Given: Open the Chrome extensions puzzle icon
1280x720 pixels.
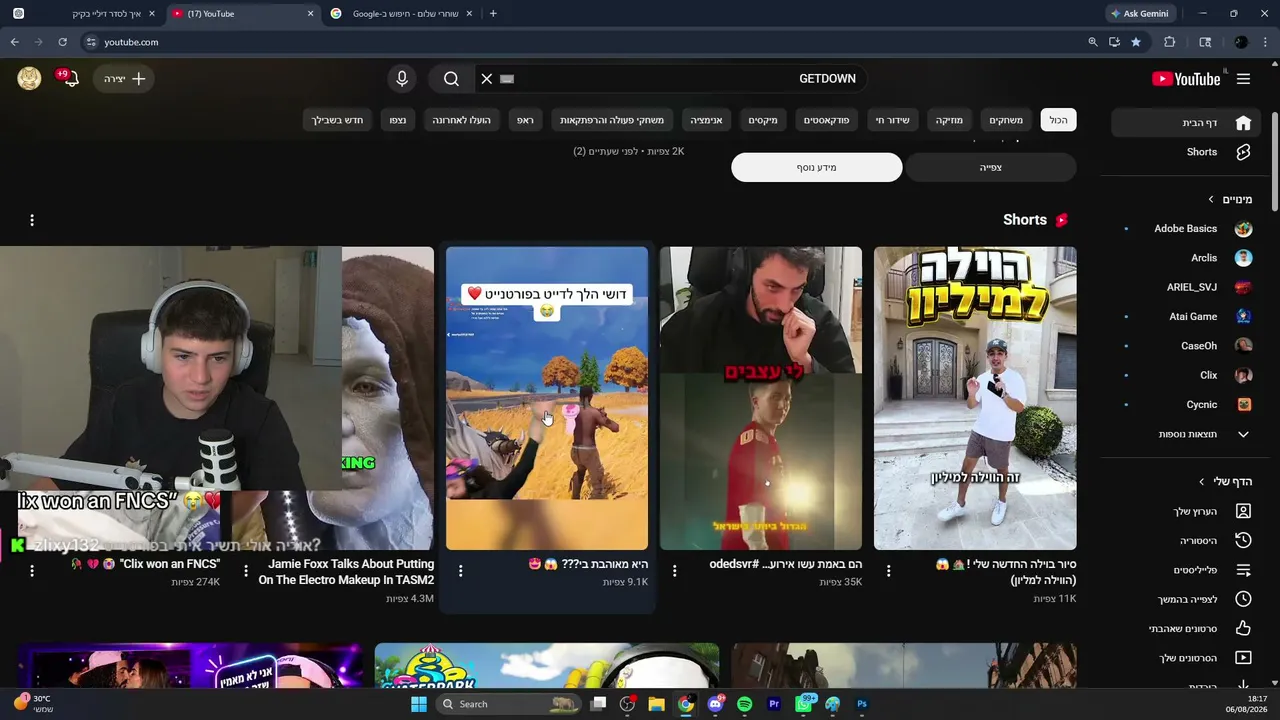Looking at the screenshot, I should coord(1169,42).
